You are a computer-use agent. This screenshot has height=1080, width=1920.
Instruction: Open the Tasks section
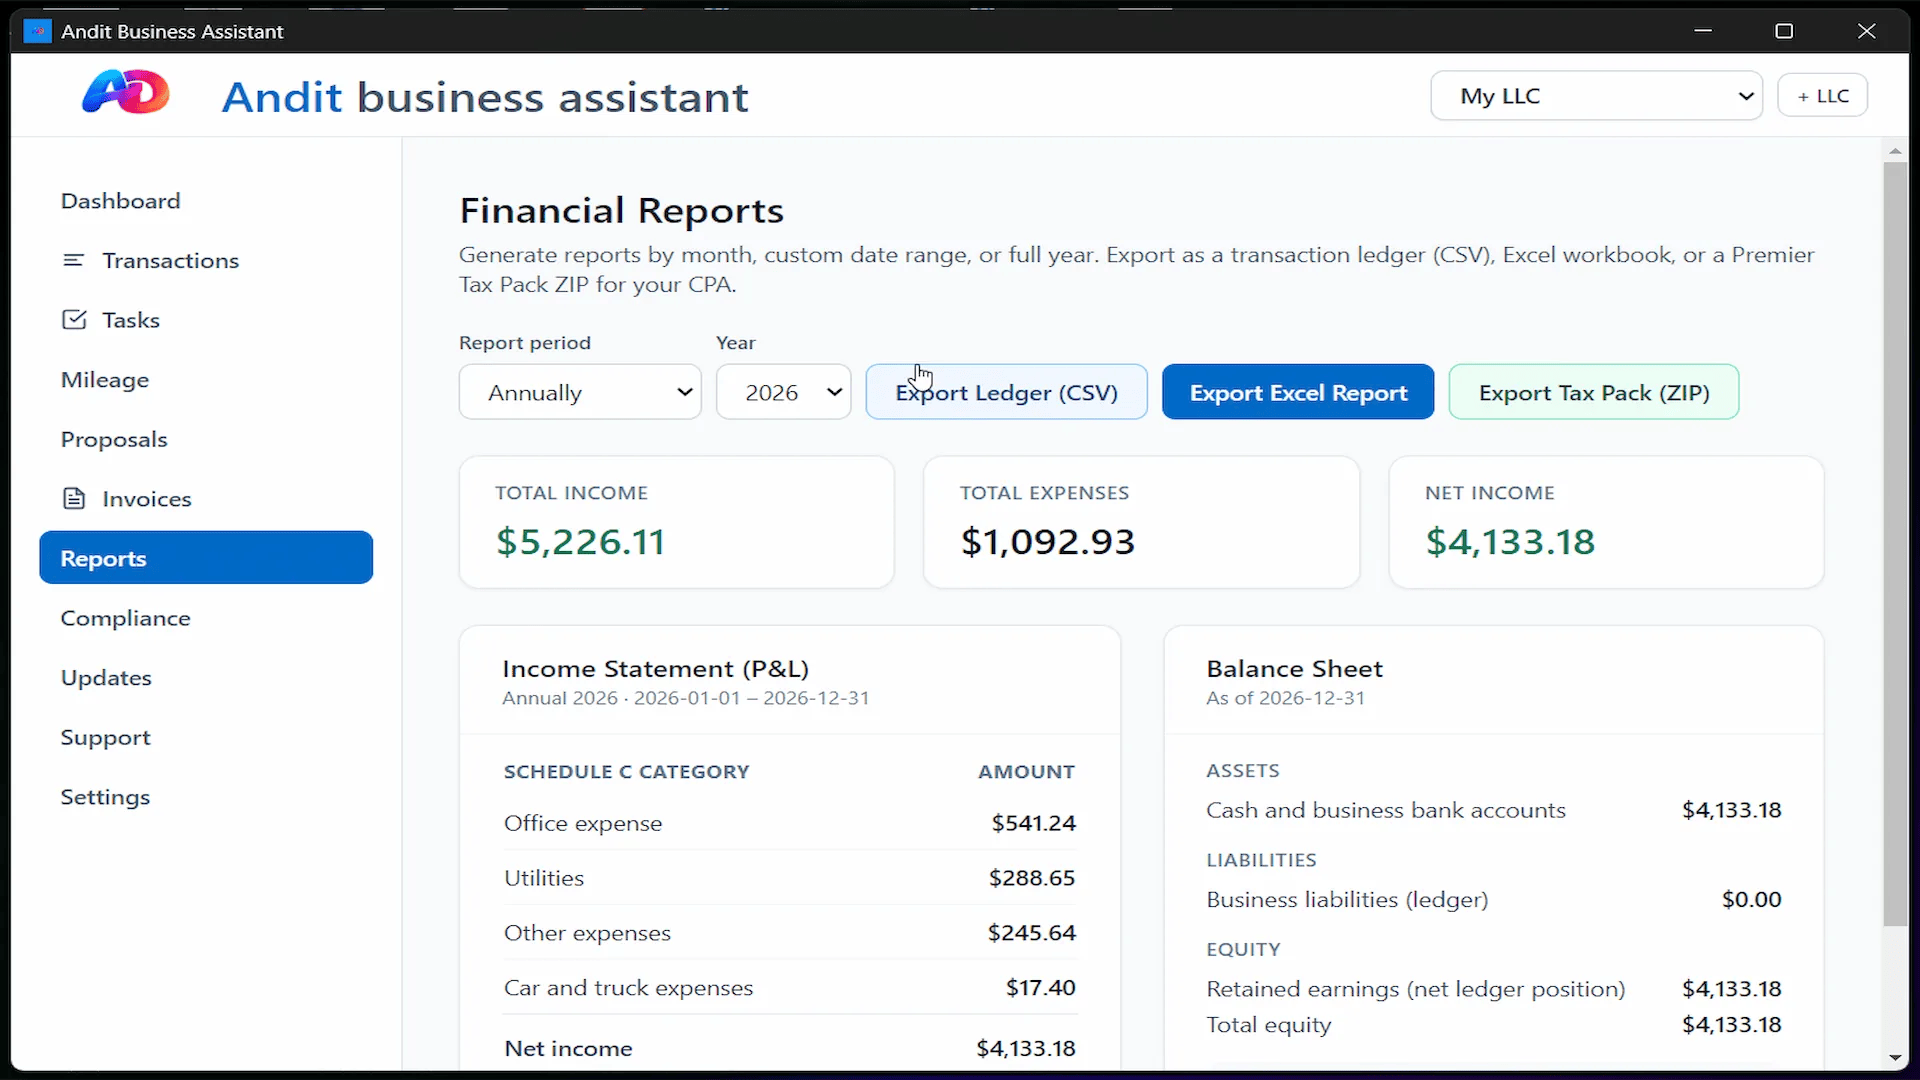pyautogui.click(x=130, y=320)
